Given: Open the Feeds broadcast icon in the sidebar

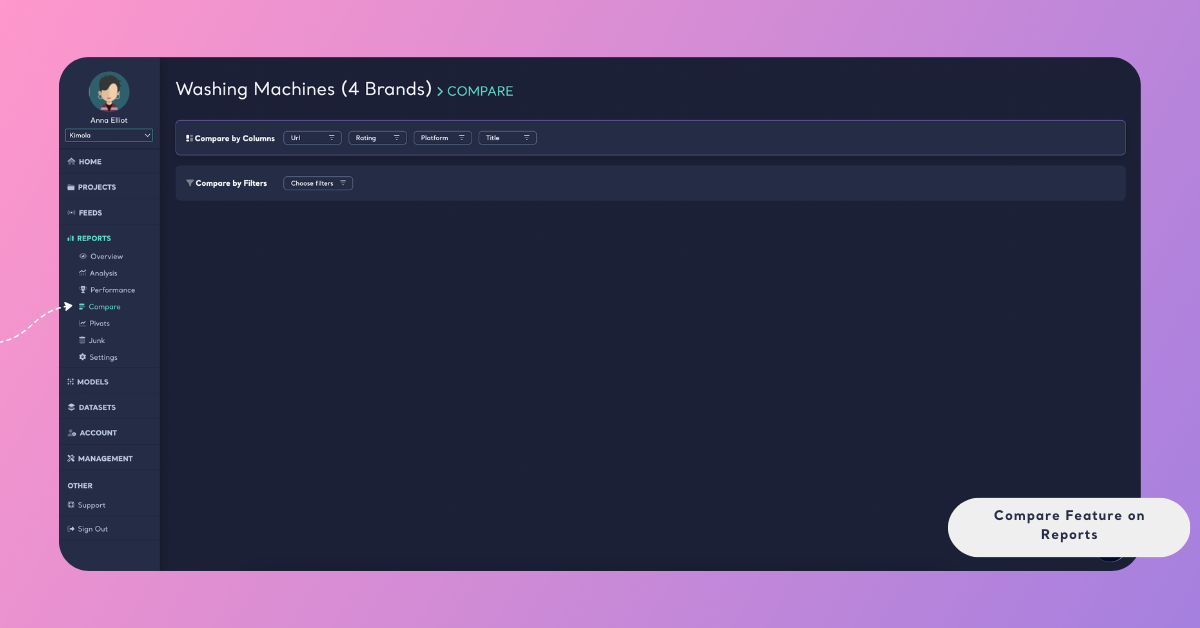Looking at the screenshot, I should click(x=71, y=213).
